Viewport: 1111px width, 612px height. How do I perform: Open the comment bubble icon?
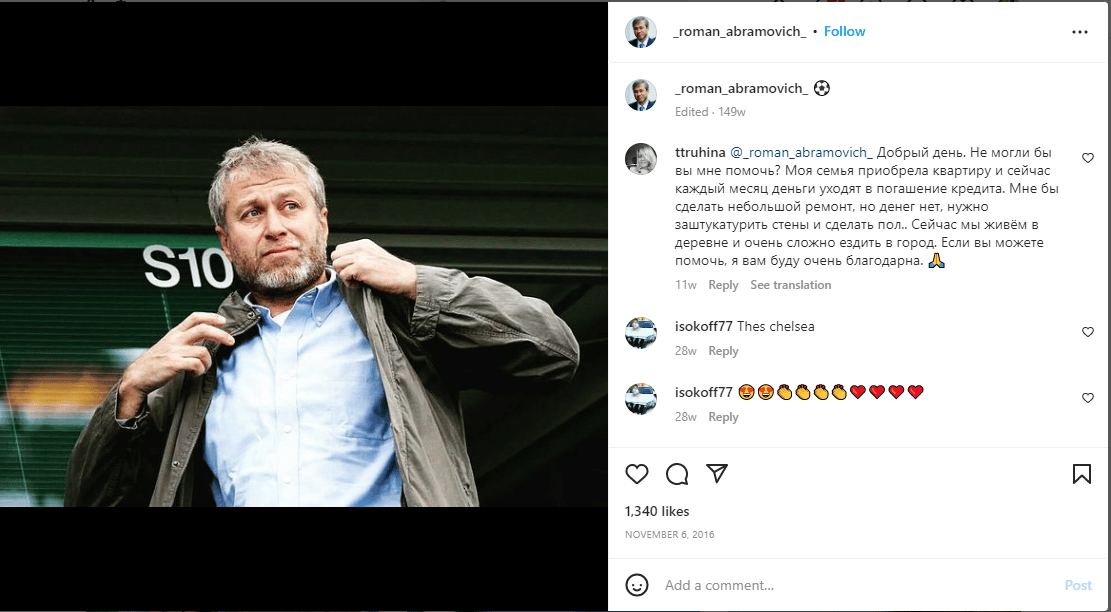677,474
